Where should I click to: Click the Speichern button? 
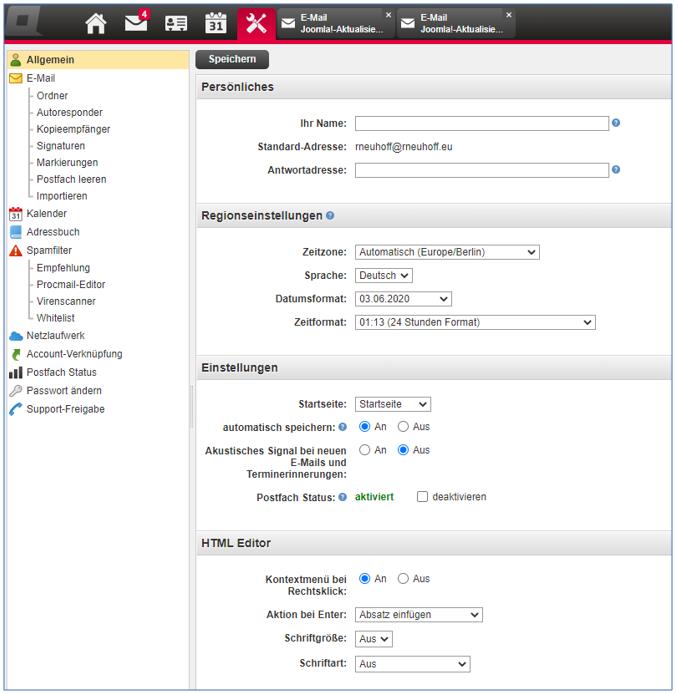click(232, 59)
